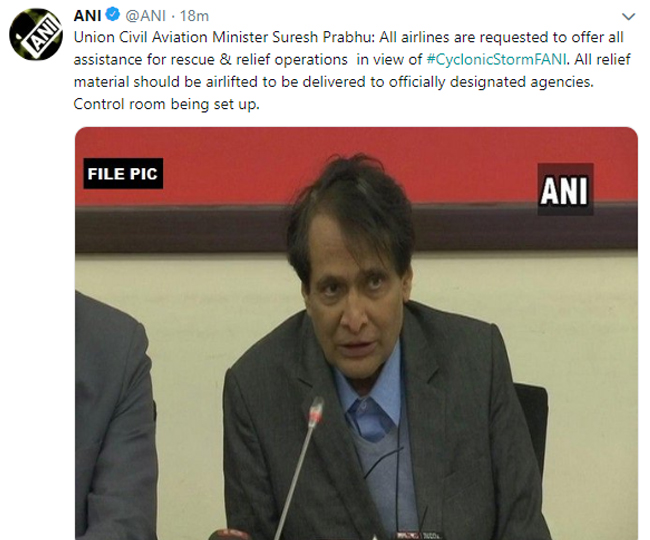Click the partially visible person at photo's left edge
The height and width of the screenshot is (540, 650).
[115, 416]
